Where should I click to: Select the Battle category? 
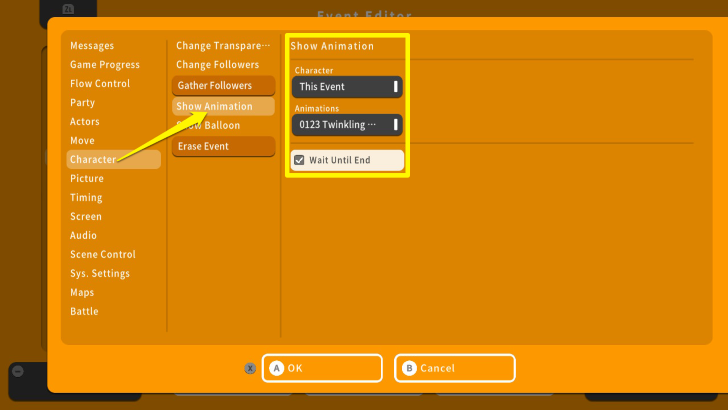tap(84, 312)
